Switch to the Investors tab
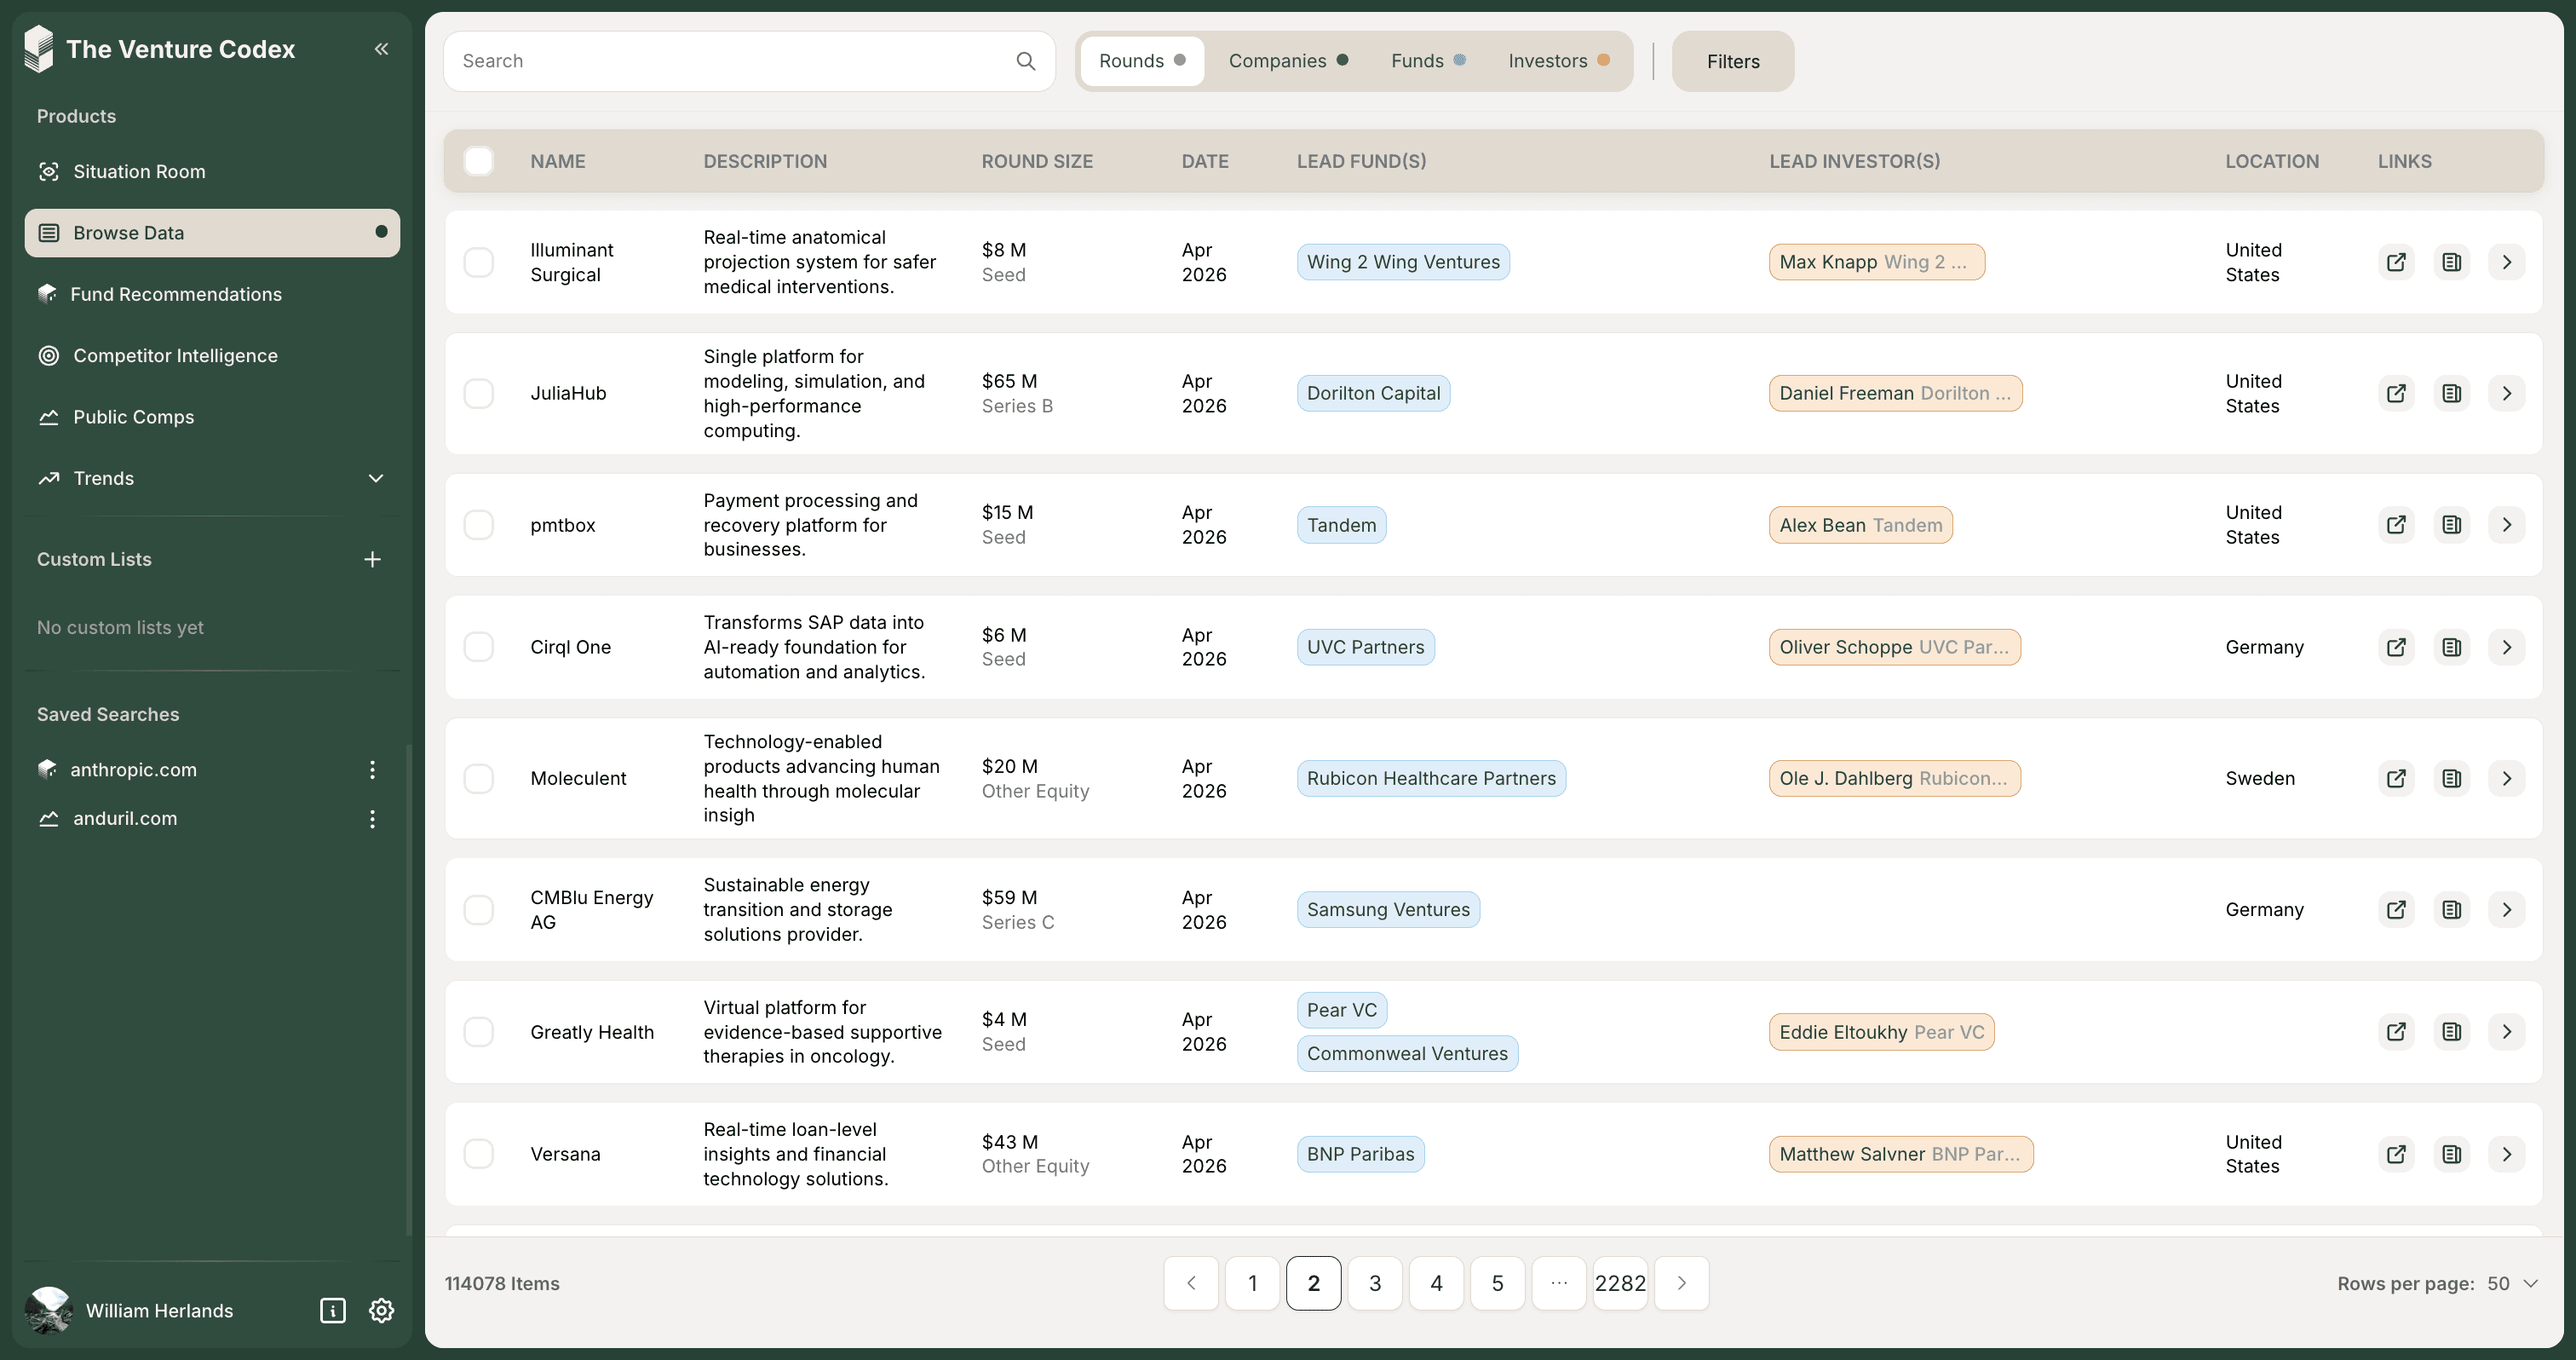This screenshot has height=1360, width=2576. pyautogui.click(x=1558, y=61)
